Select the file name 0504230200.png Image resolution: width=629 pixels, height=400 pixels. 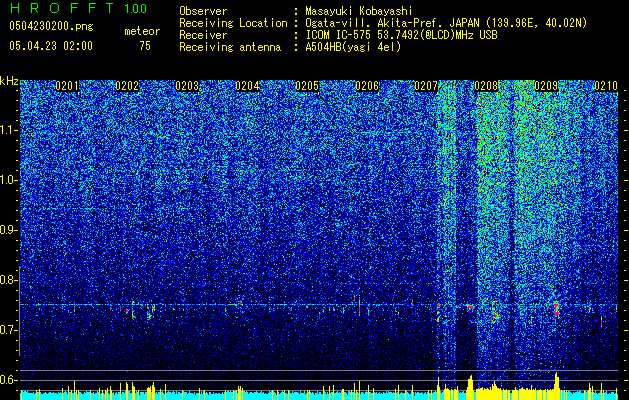[51, 26]
